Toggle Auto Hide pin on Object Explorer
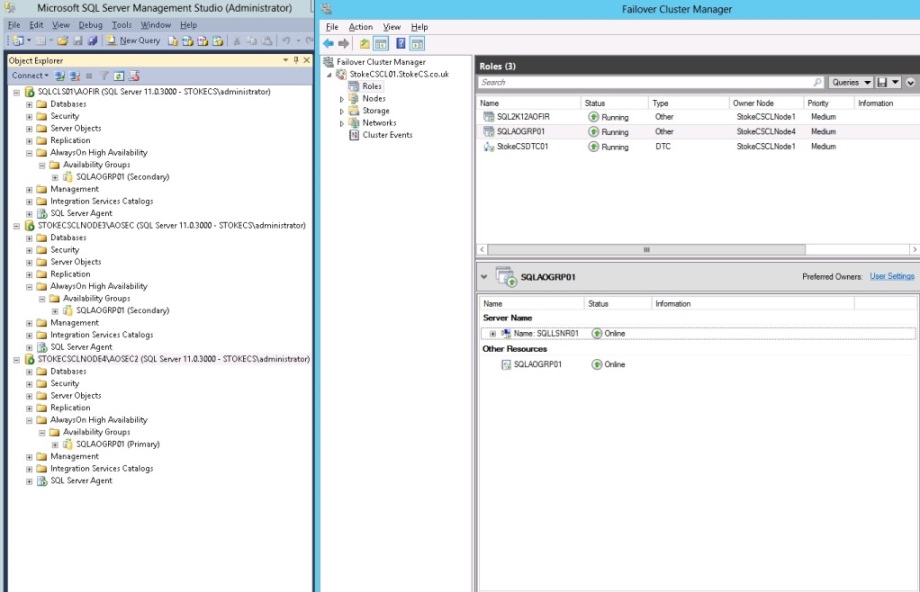This screenshot has width=920, height=592. tap(296, 60)
